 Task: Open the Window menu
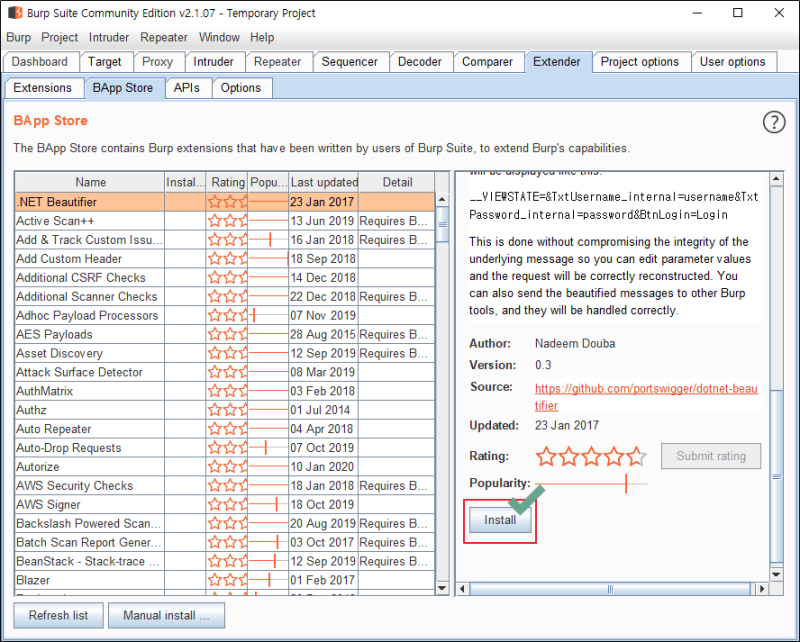[219, 37]
